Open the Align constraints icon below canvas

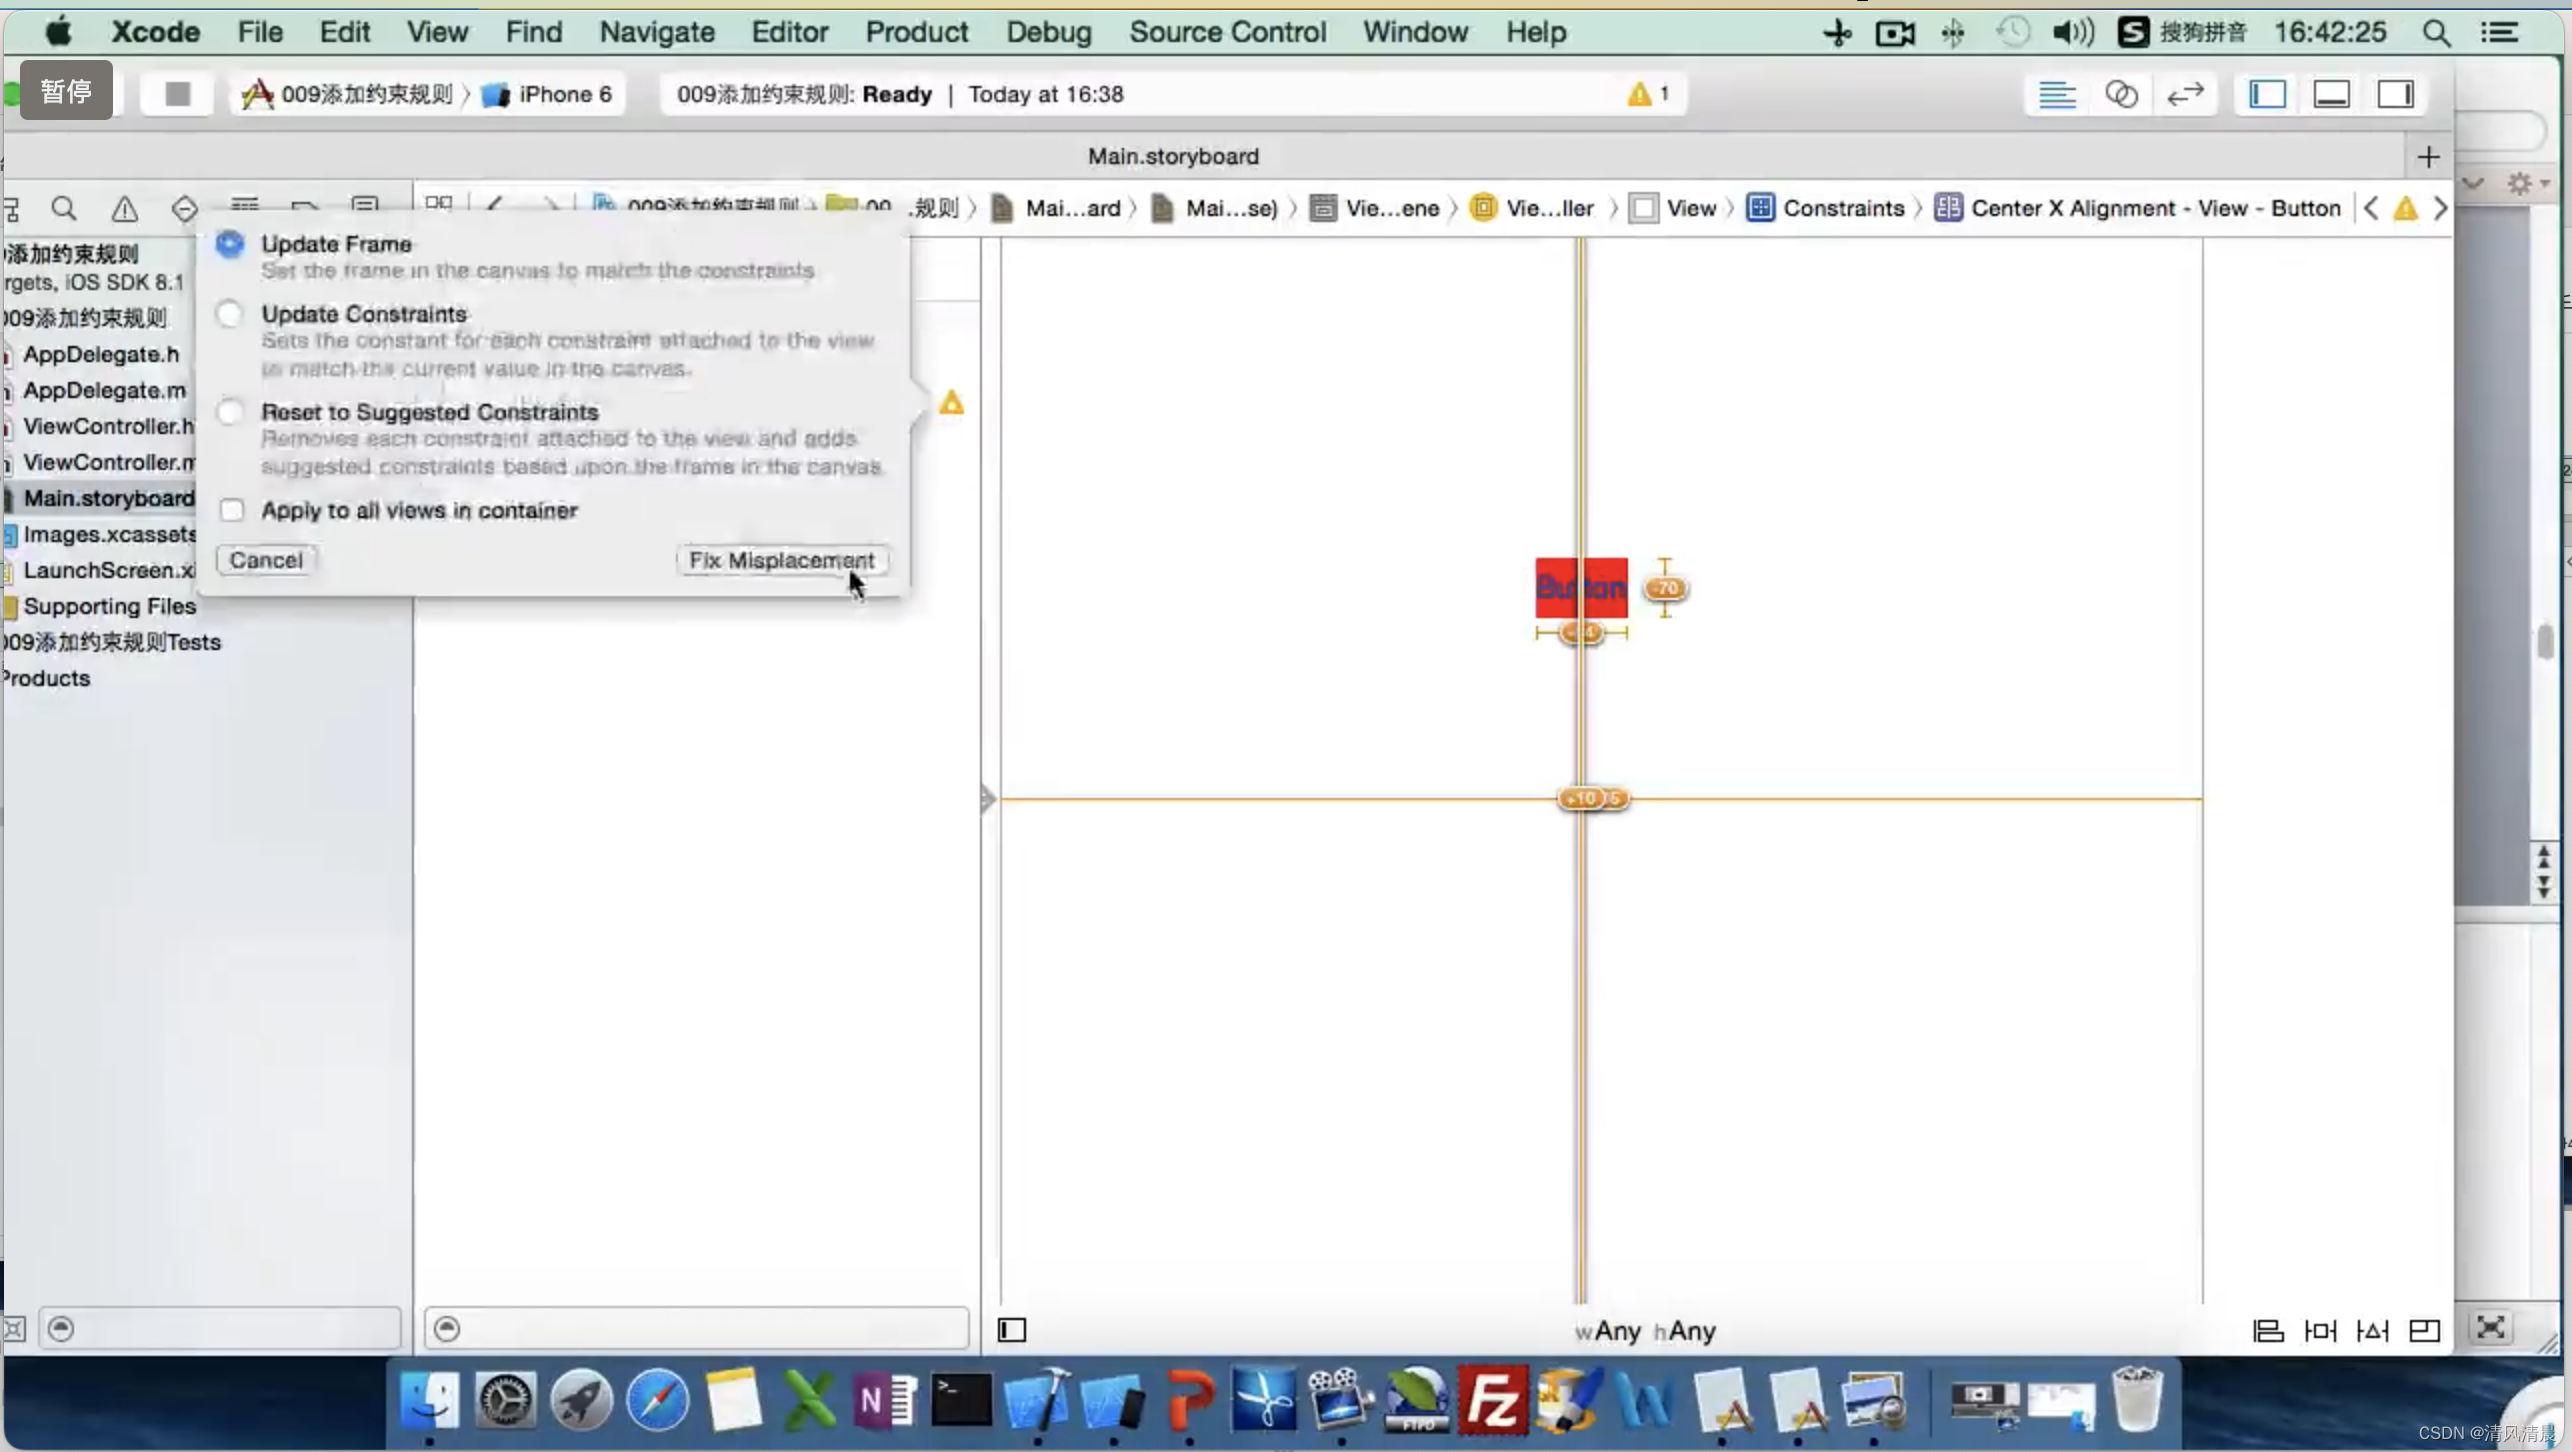pyautogui.click(x=2267, y=1330)
